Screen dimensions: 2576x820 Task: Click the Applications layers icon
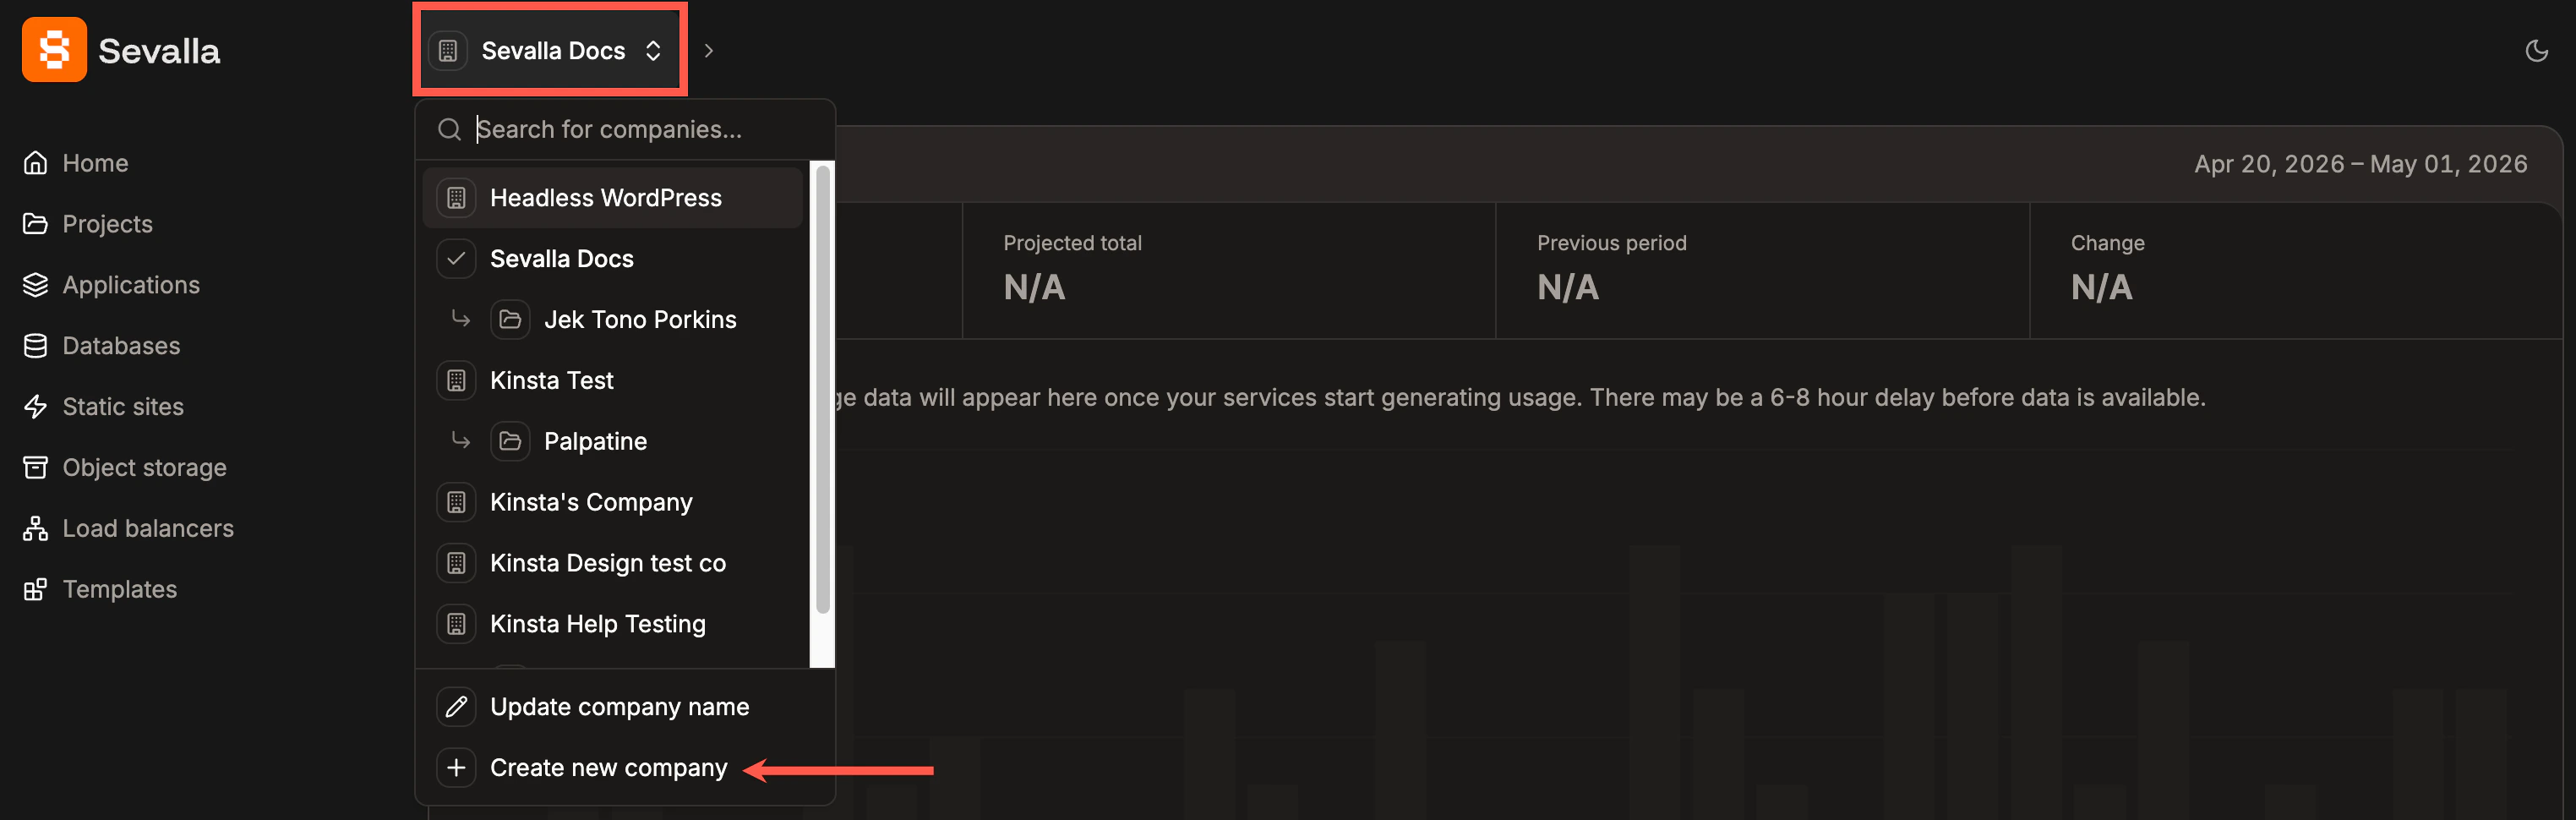[x=35, y=285]
